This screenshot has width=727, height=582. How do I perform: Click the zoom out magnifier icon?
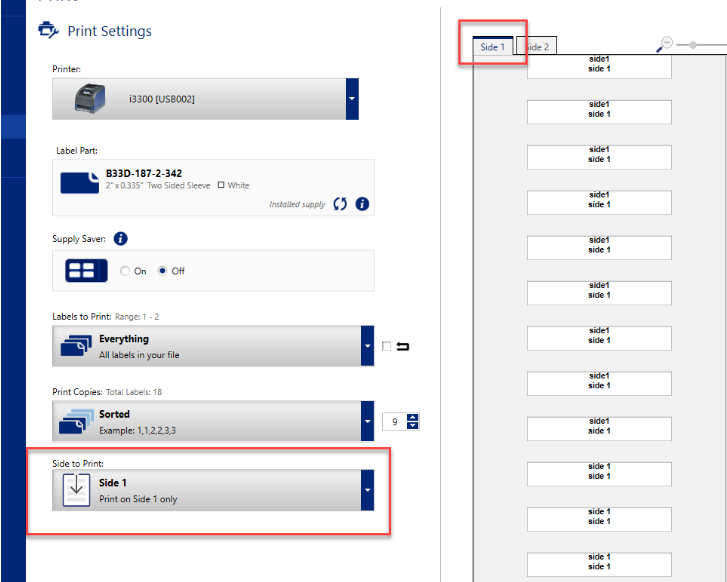click(x=665, y=44)
